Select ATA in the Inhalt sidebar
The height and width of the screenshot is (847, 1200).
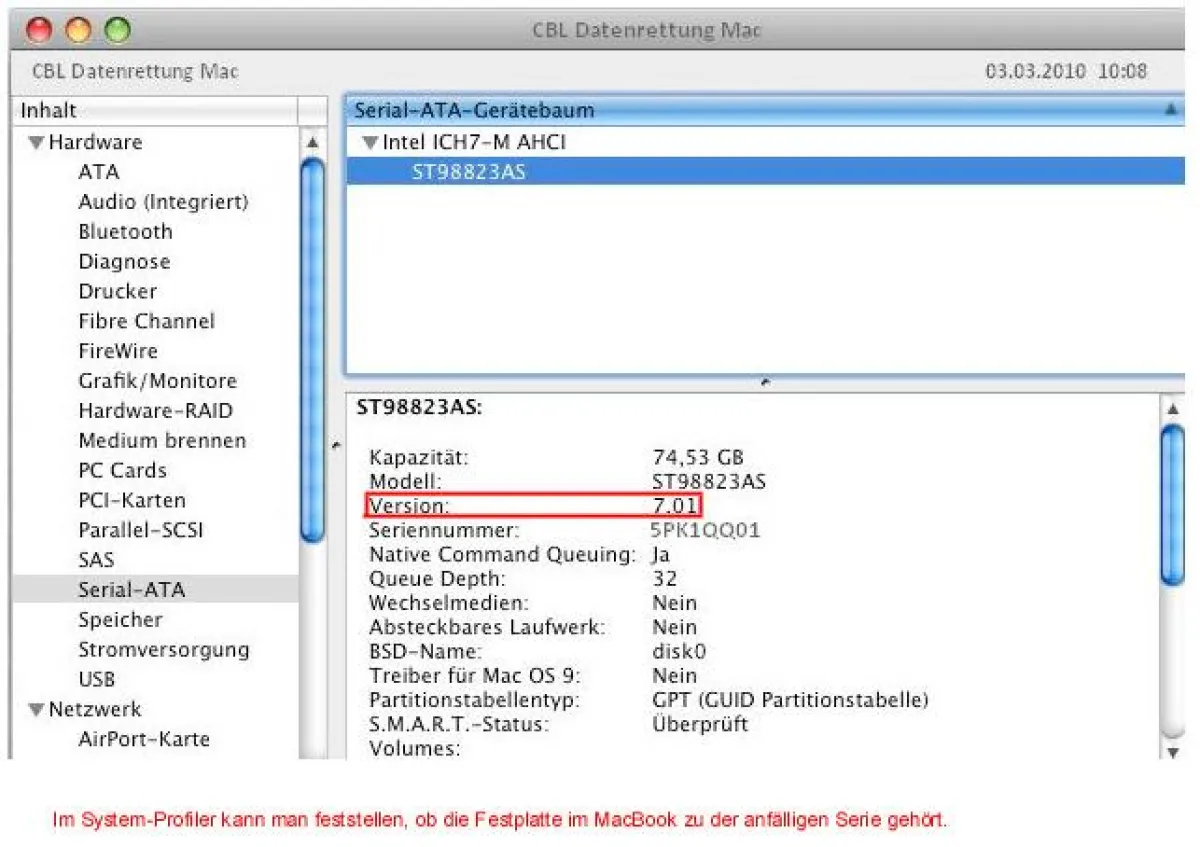(x=98, y=172)
